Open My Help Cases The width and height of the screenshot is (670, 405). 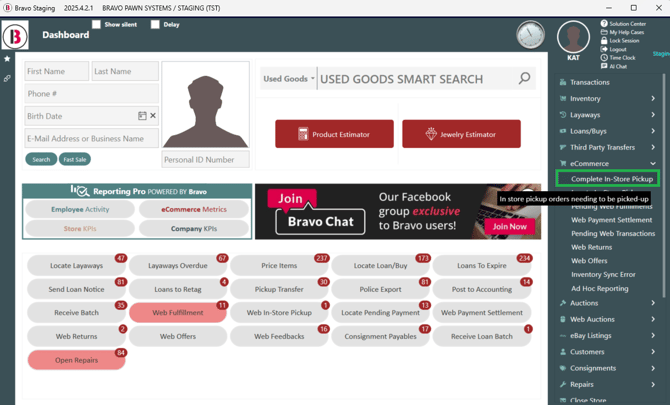coord(622,32)
